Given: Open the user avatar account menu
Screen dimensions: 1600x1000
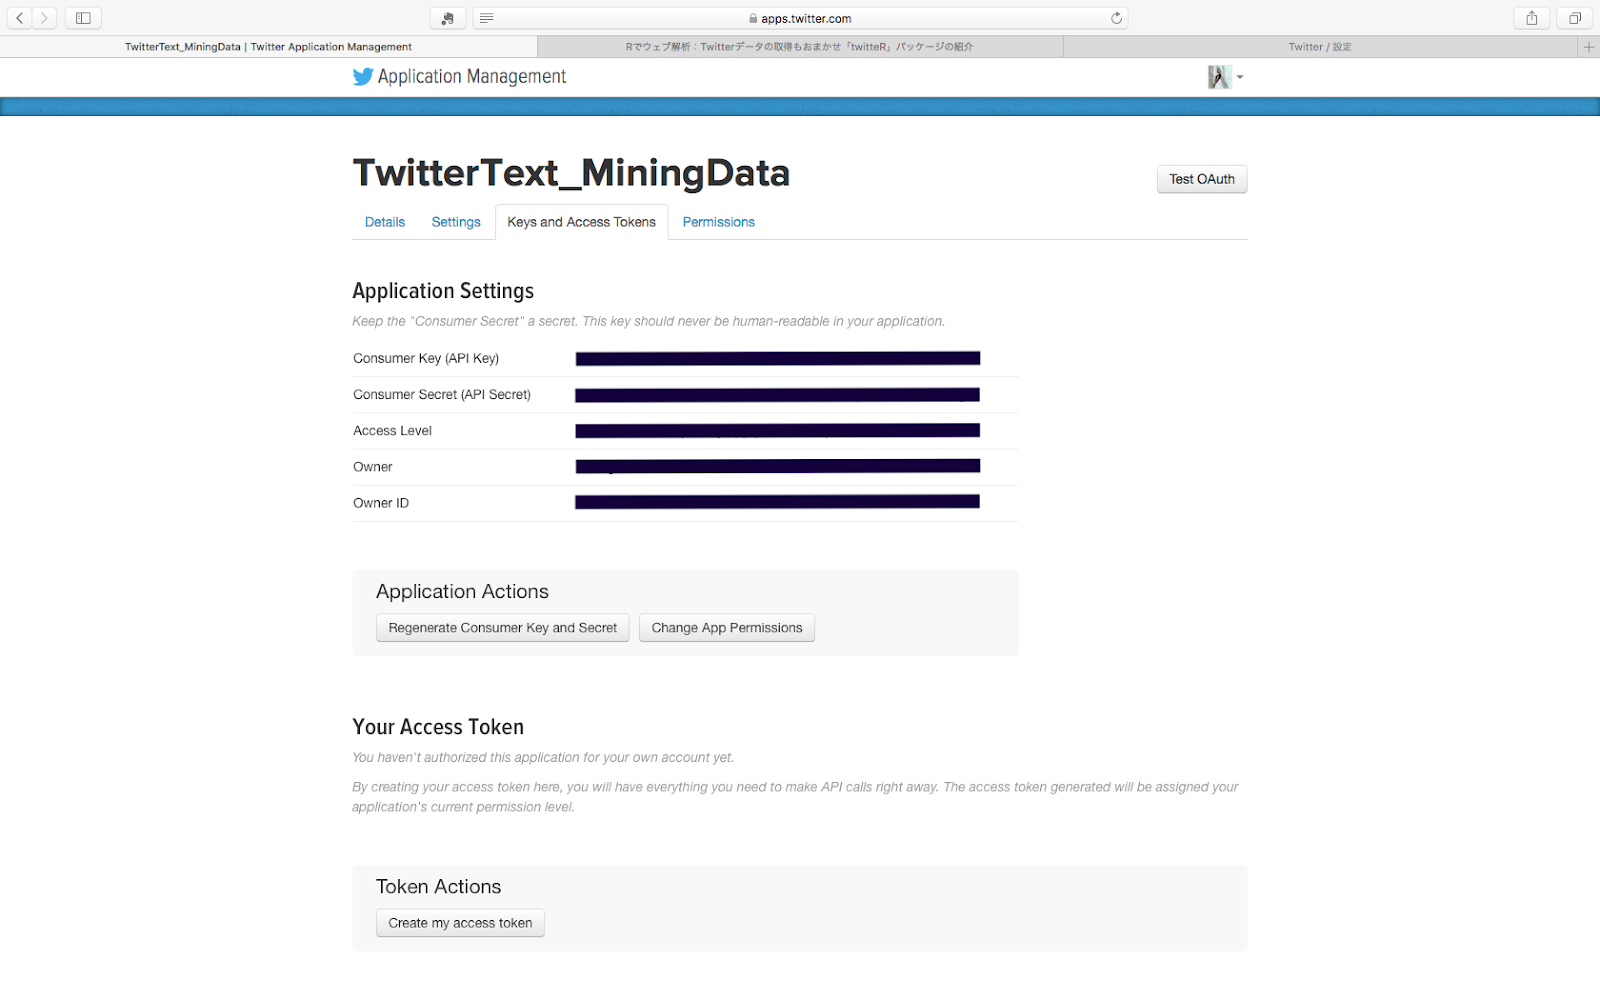Looking at the screenshot, I should (1218, 77).
